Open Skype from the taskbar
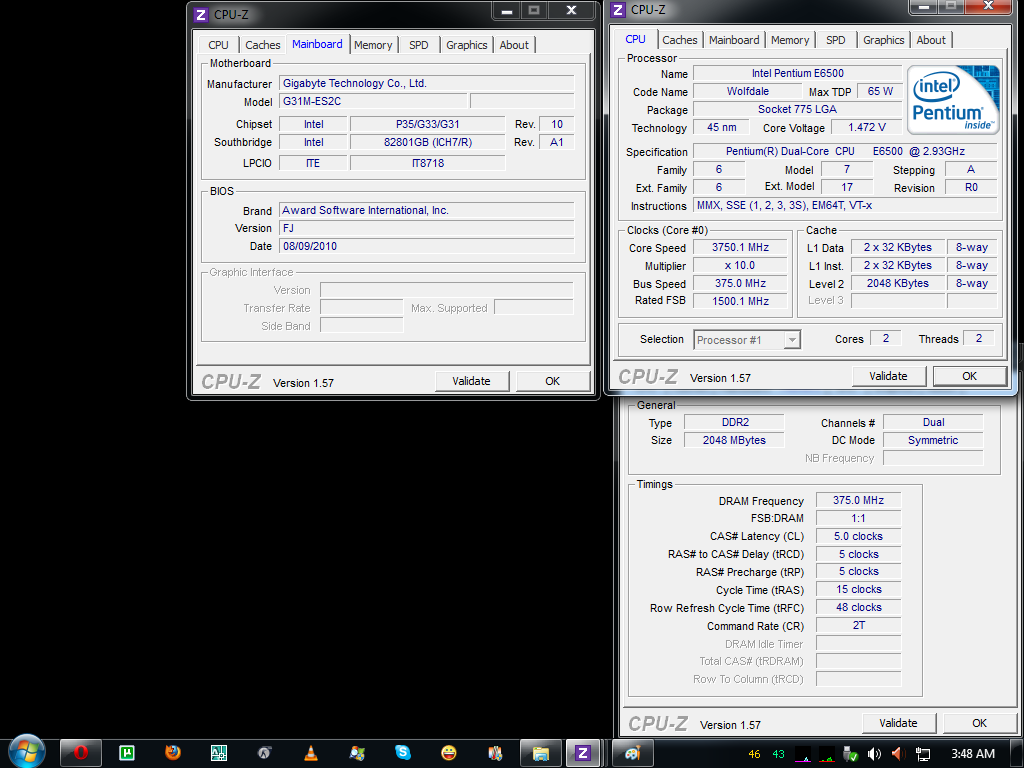Screen dimensions: 1024x768 403,753
